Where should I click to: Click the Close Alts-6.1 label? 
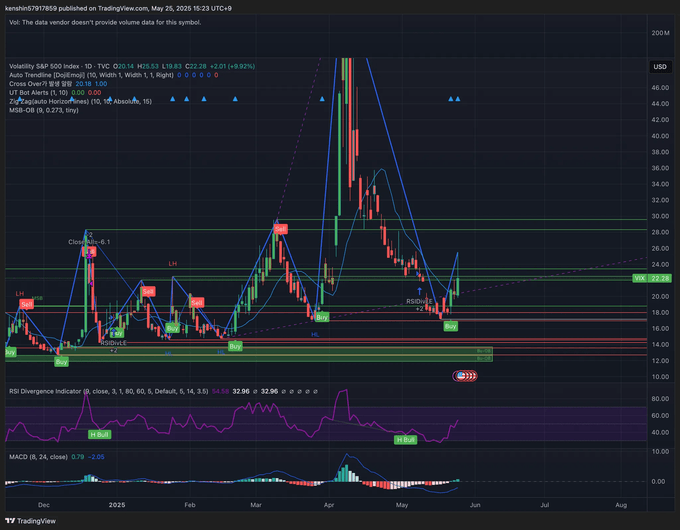click(89, 242)
